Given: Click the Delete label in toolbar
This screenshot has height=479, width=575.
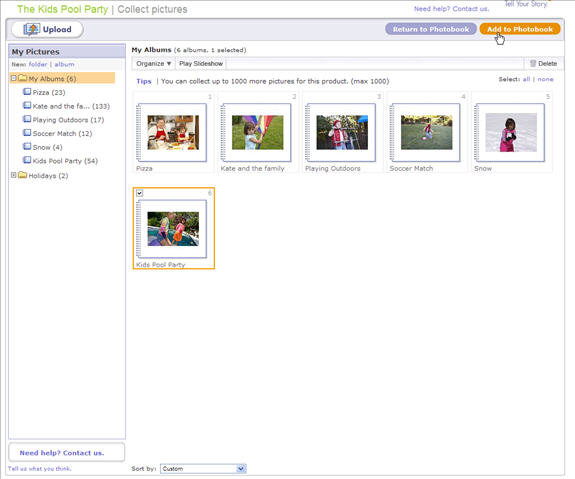Looking at the screenshot, I should (x=547, y=63).
